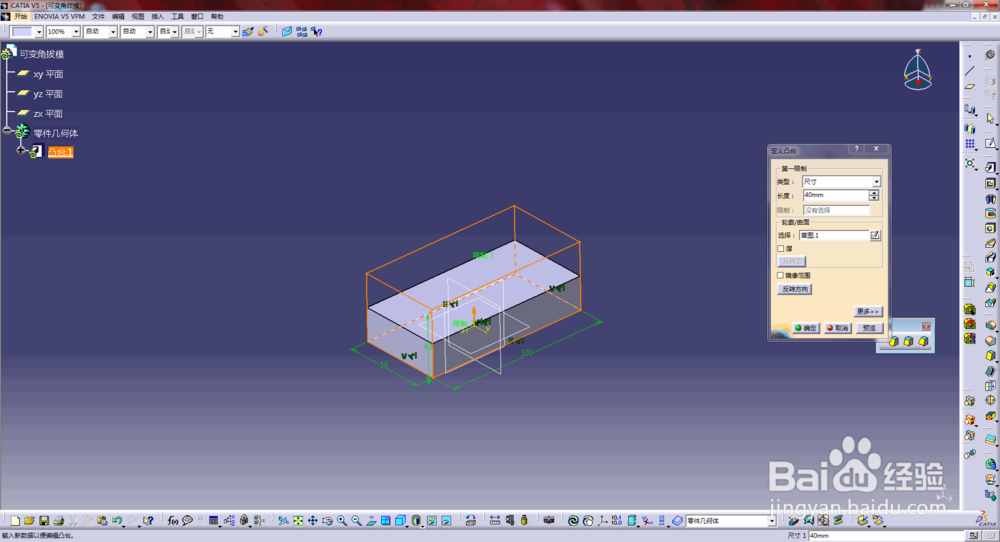The width and height of the screenshot is (1000, 542).
Task: Open the 100% zoom percentage dropdown
Action: (x=76, y=31)
